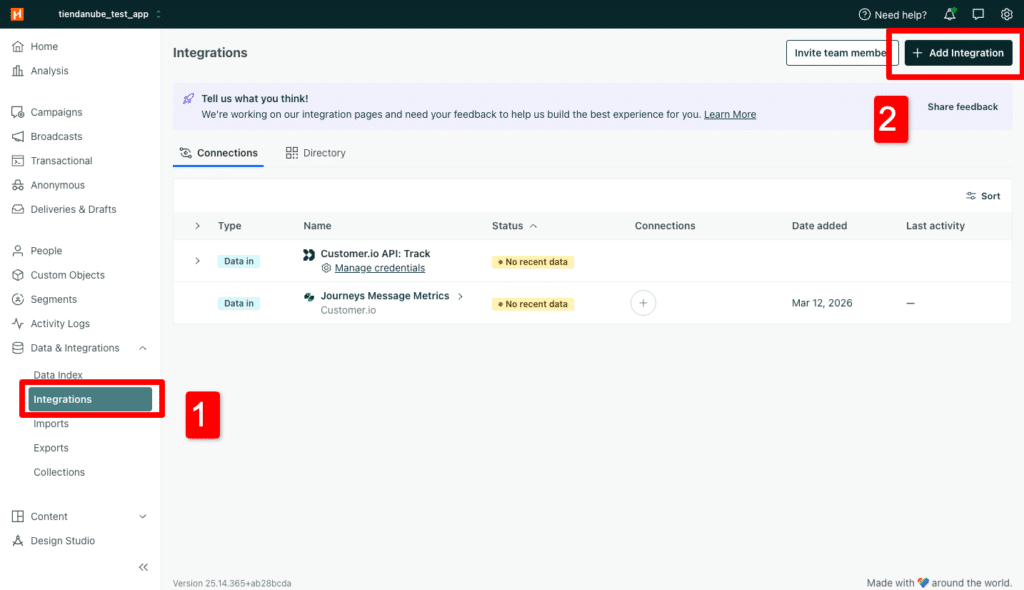Click the Manage credentials link
This screenshot has height=590, width=1024.
[x=379, y=268]
